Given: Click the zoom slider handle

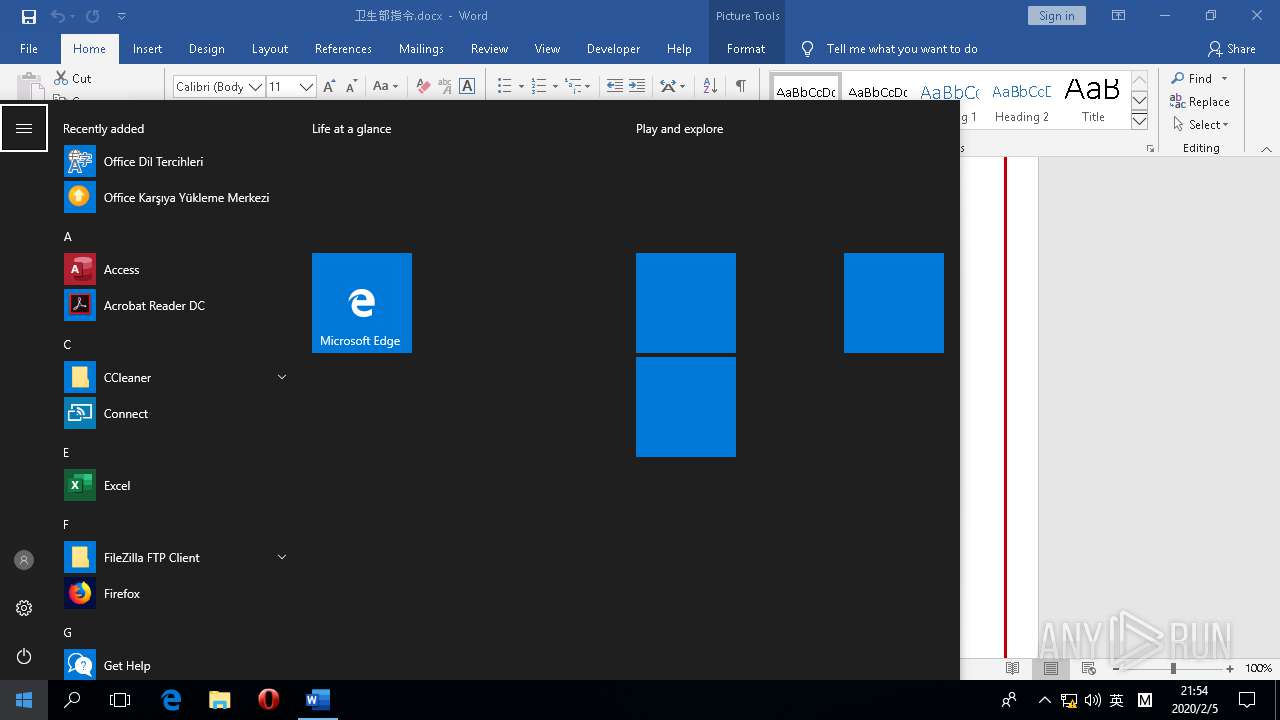Looking at the screenshot, I should point(1173,668).
